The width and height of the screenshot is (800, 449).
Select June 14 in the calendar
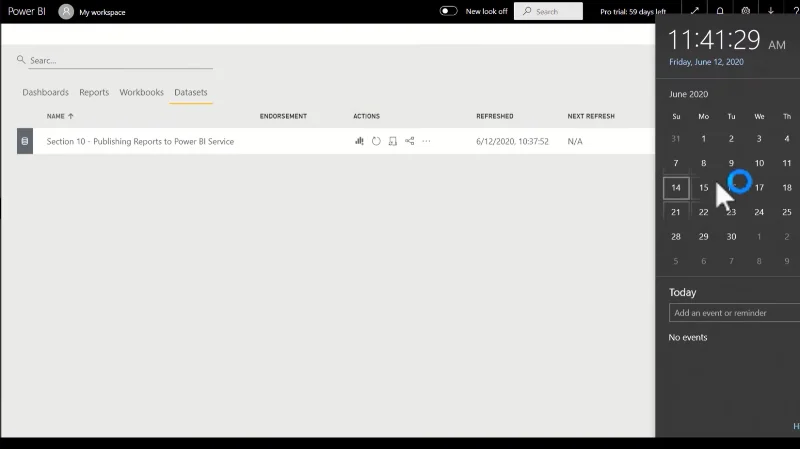(x=676, y=188)
